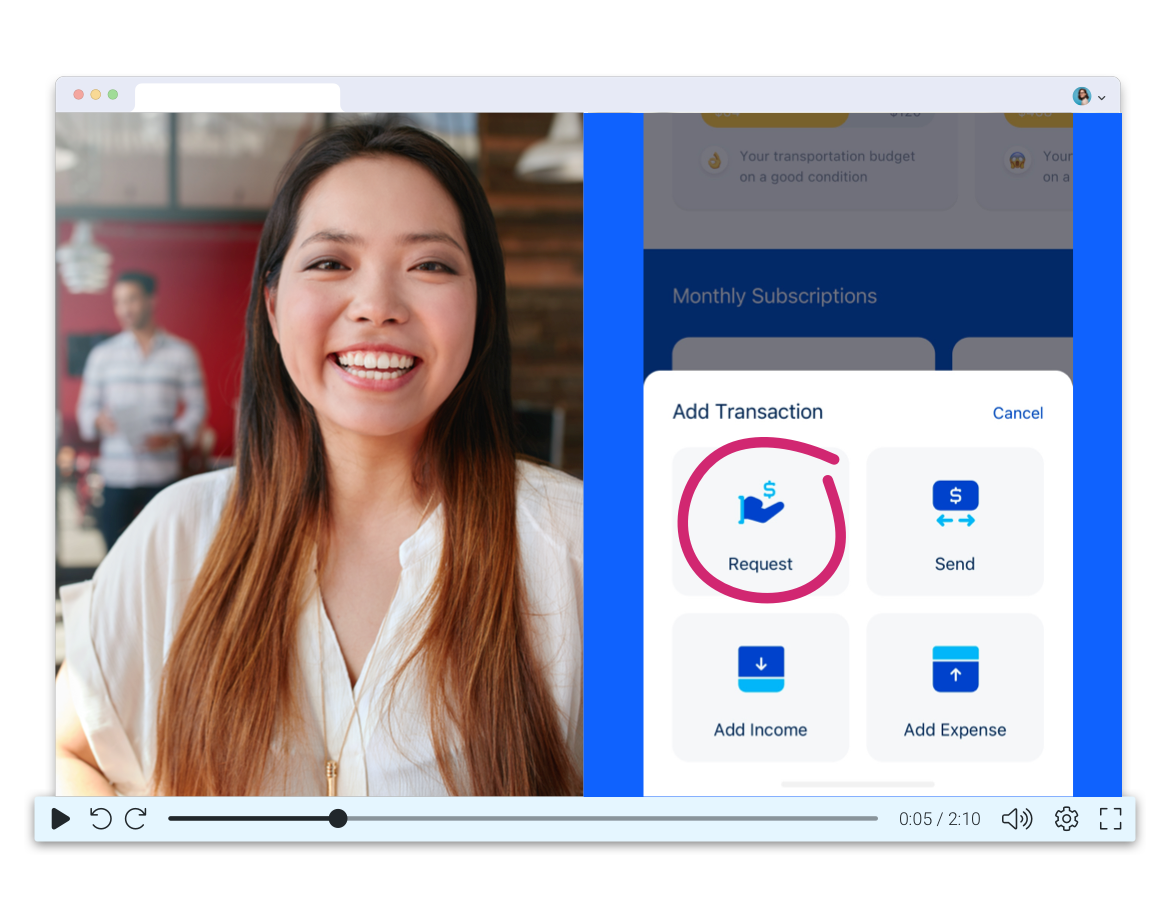Replay the last seconds with rewind icon
This screenshot has width=1169, height=920.
click(x=100, y=819)
